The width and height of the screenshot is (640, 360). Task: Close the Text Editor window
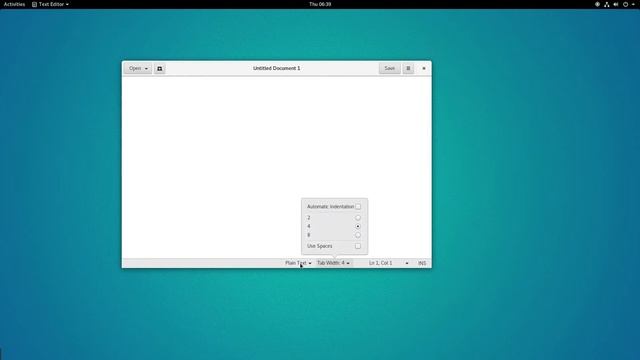pos(424,69)
